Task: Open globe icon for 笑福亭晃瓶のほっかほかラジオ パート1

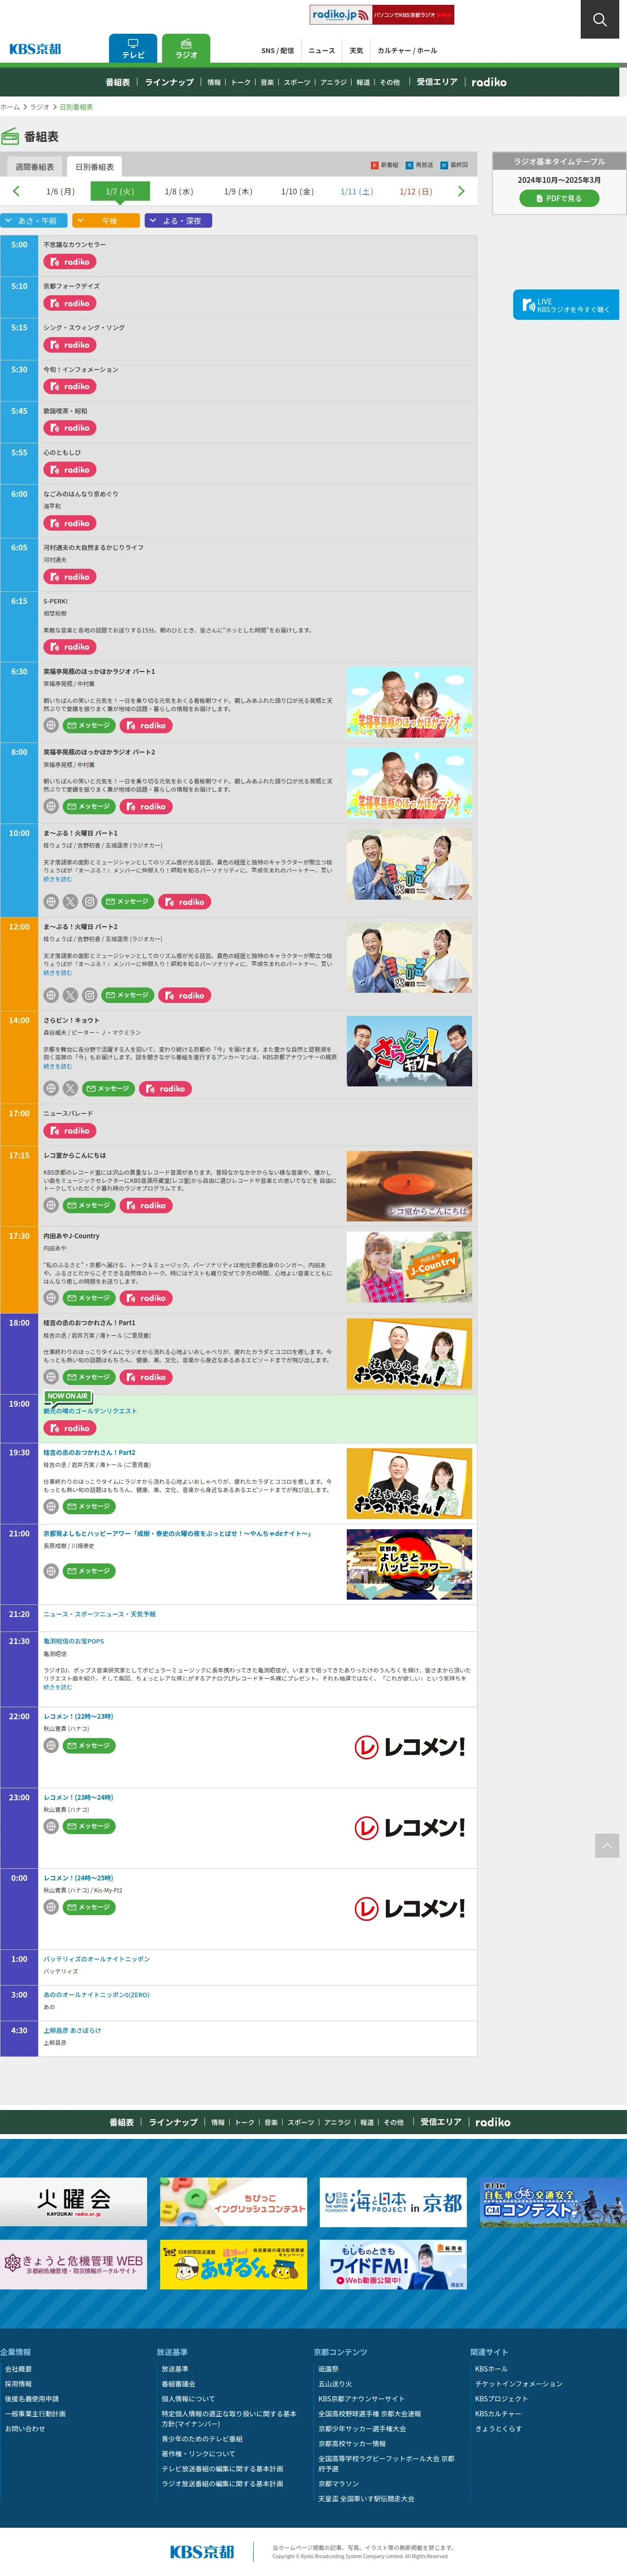Action: tap(51, 726)
